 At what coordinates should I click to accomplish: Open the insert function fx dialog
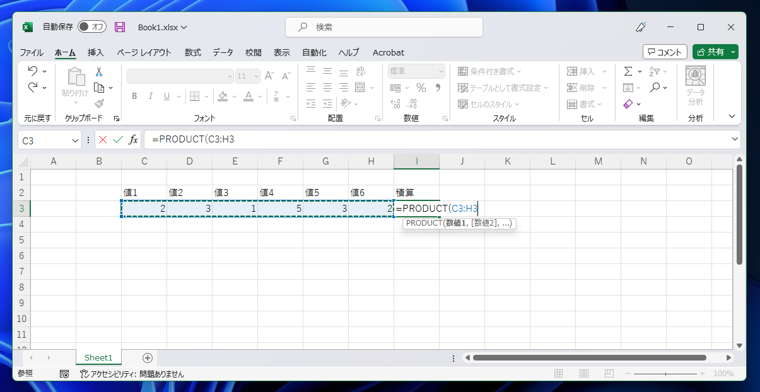(133, 140)
